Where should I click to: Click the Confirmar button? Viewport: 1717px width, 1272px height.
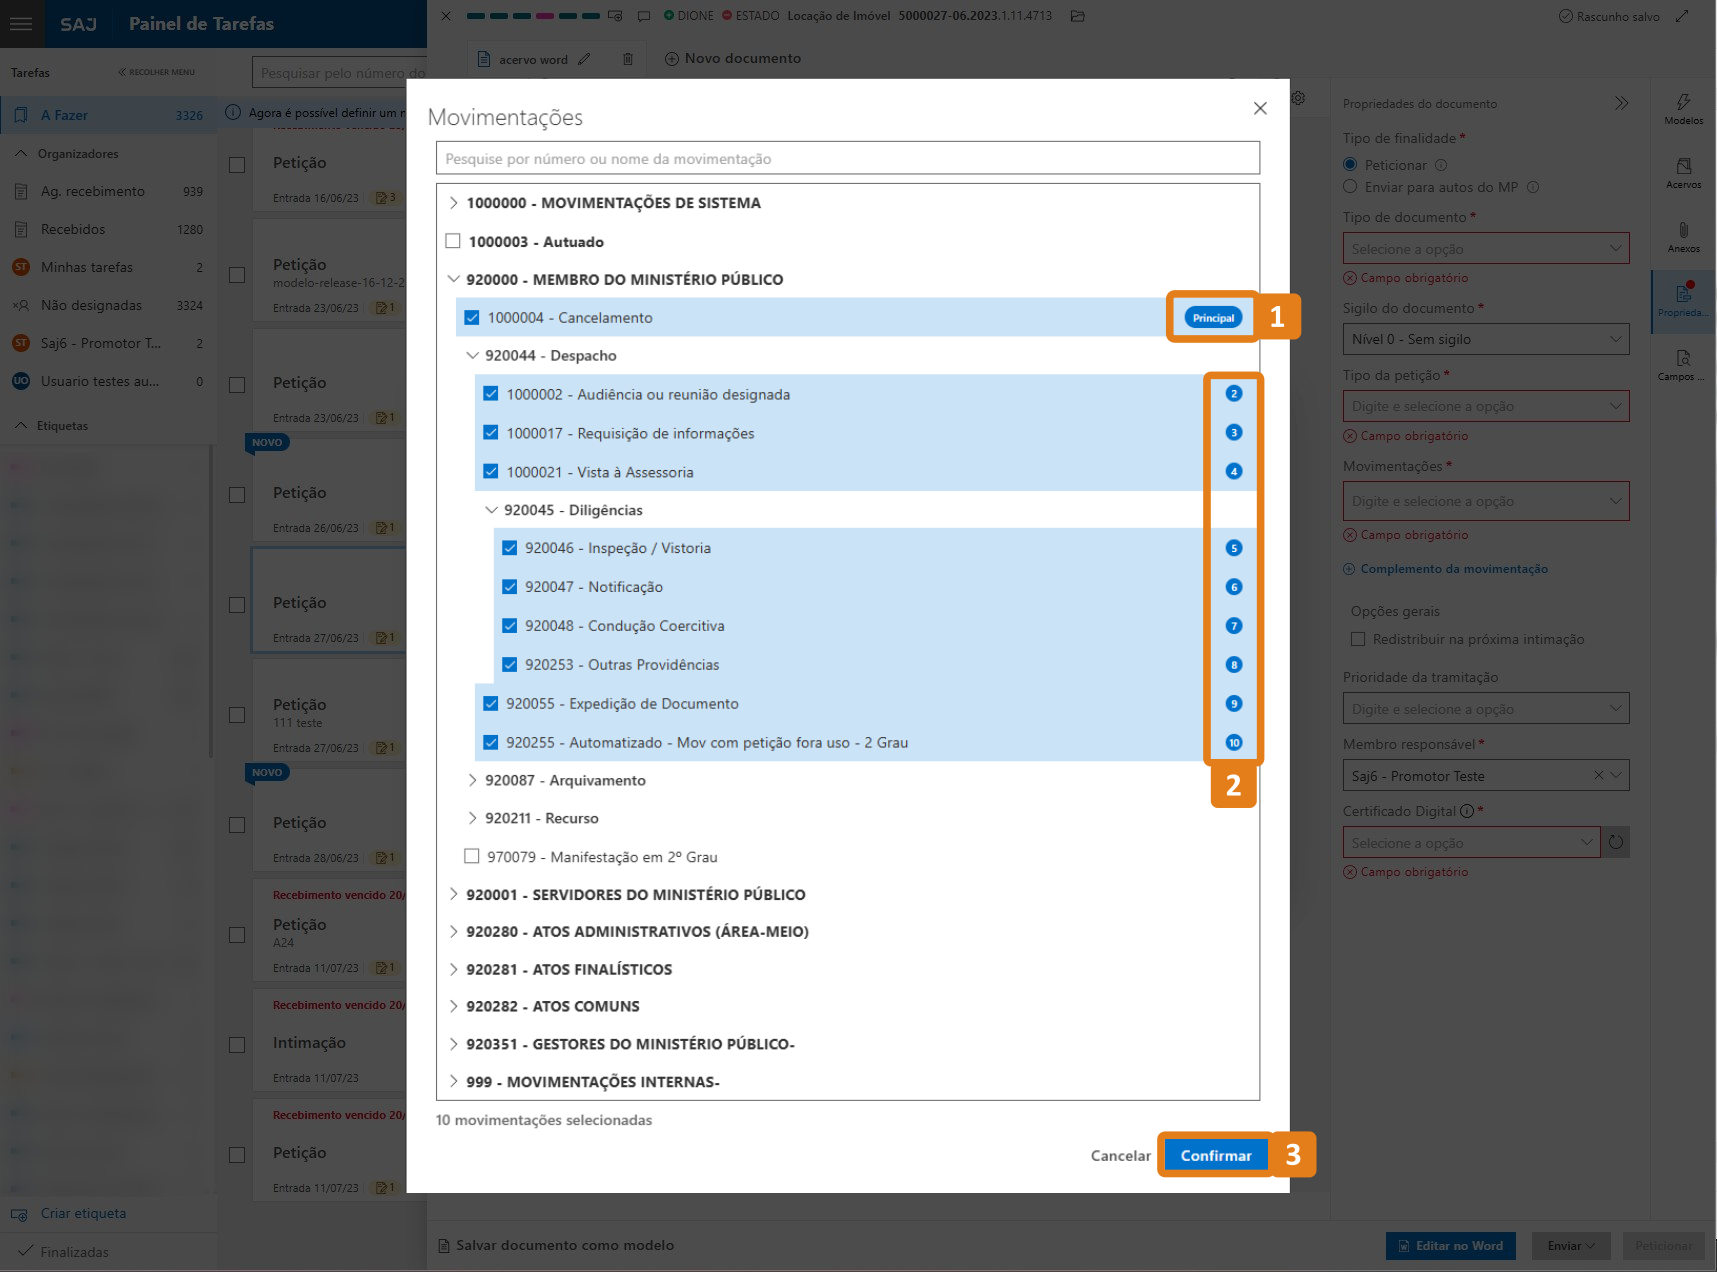click(x=1215, y=1155)
